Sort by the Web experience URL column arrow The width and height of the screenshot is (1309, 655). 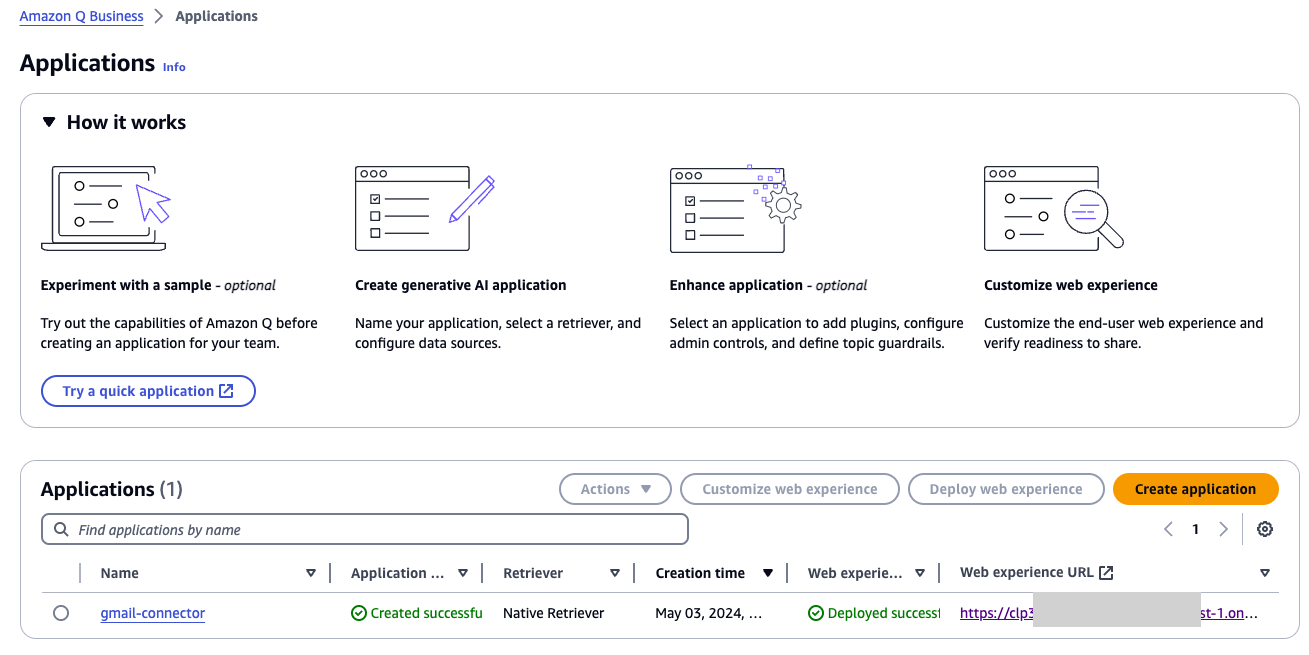coord(1265,573)
